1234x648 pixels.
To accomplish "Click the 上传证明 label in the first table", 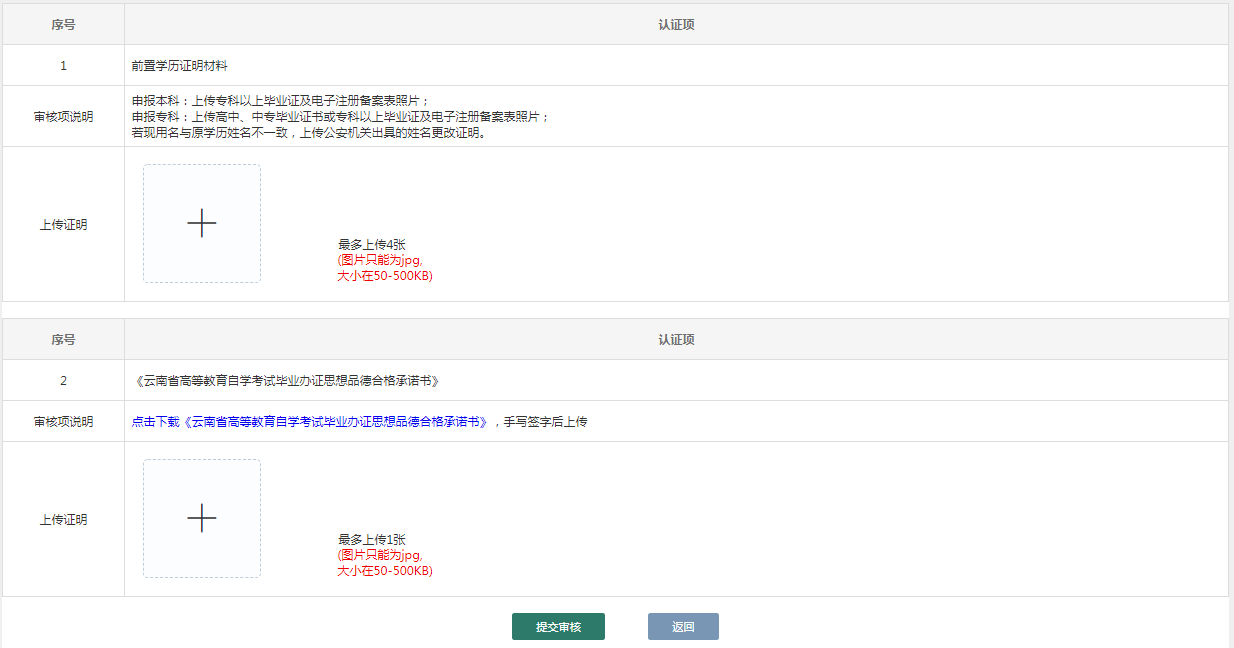I will tap(63, 225).
